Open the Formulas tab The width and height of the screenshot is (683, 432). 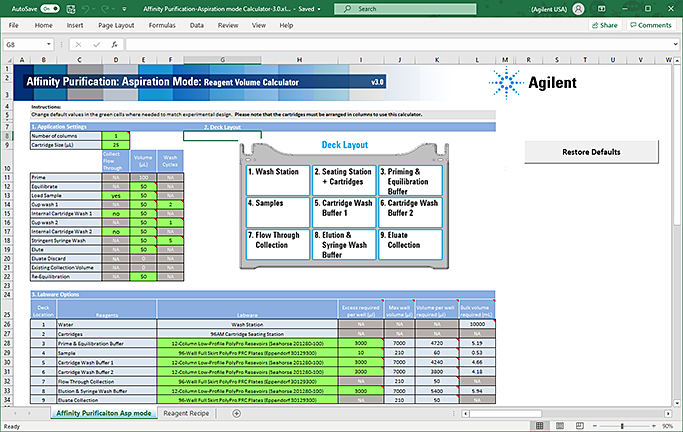[162, 25]
